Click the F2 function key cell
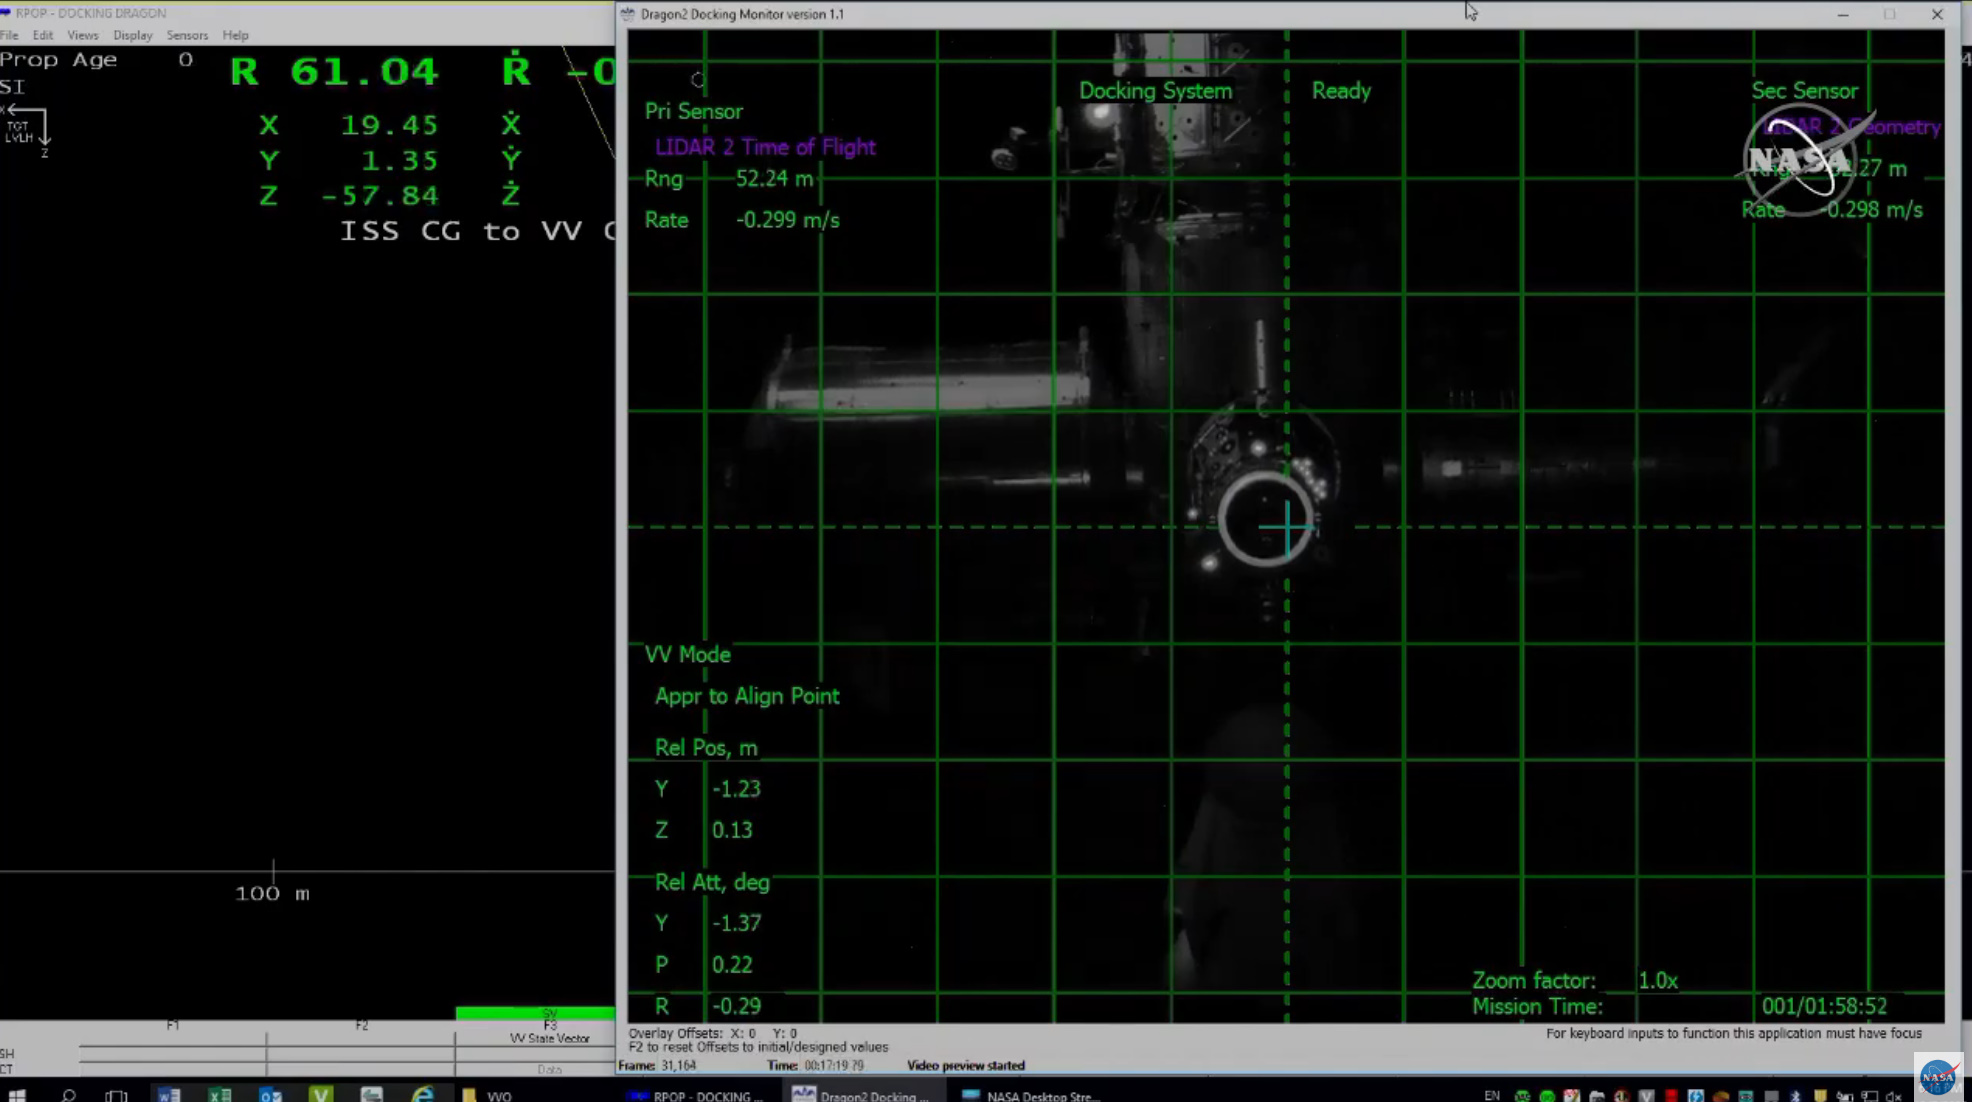 tap(361, 1032)
